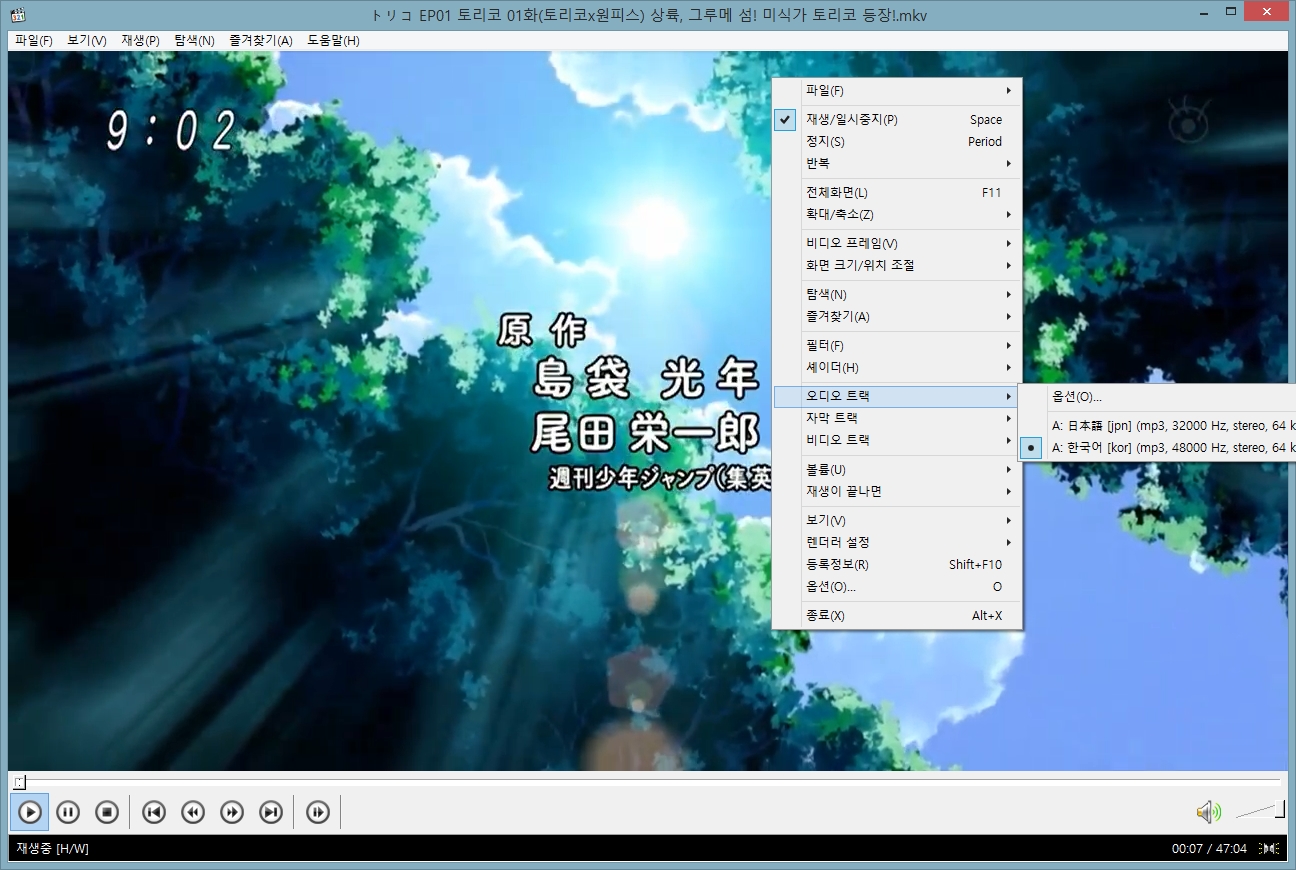Expand 화면 크기/위치 조절 submenu
1296x870 pixels.
pos(897,265)
